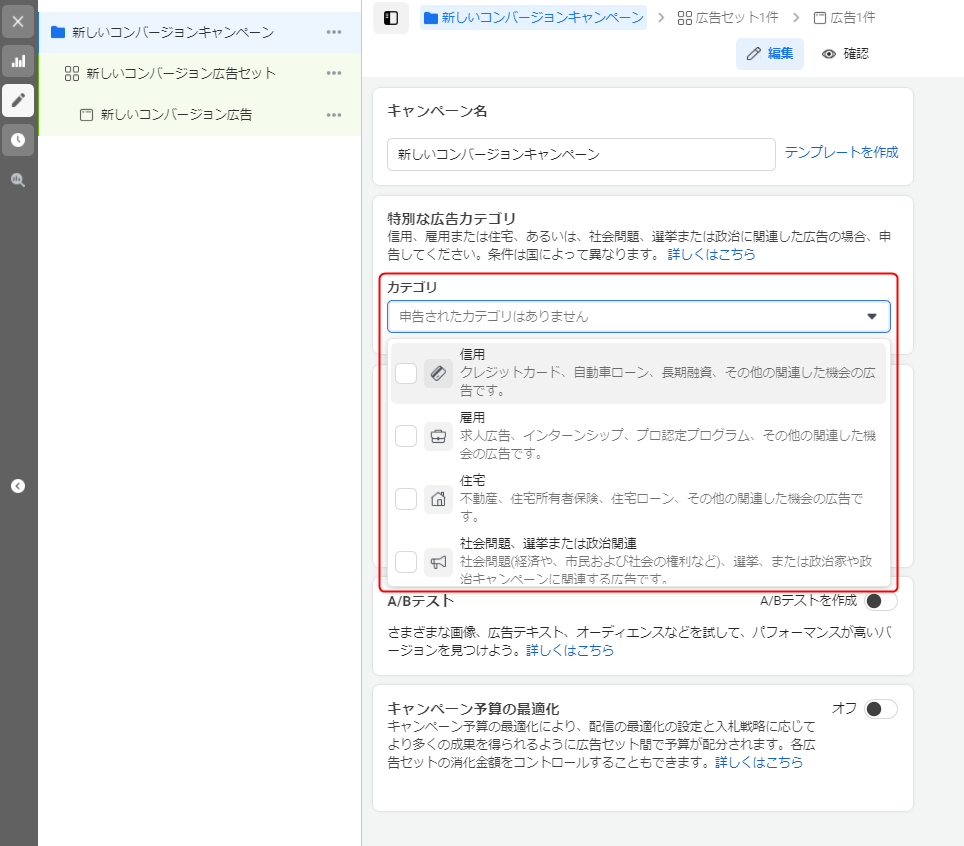The image size is (964, 846).
Task: Check the 信用 category checkbox
Action: (x=406, y=373)
